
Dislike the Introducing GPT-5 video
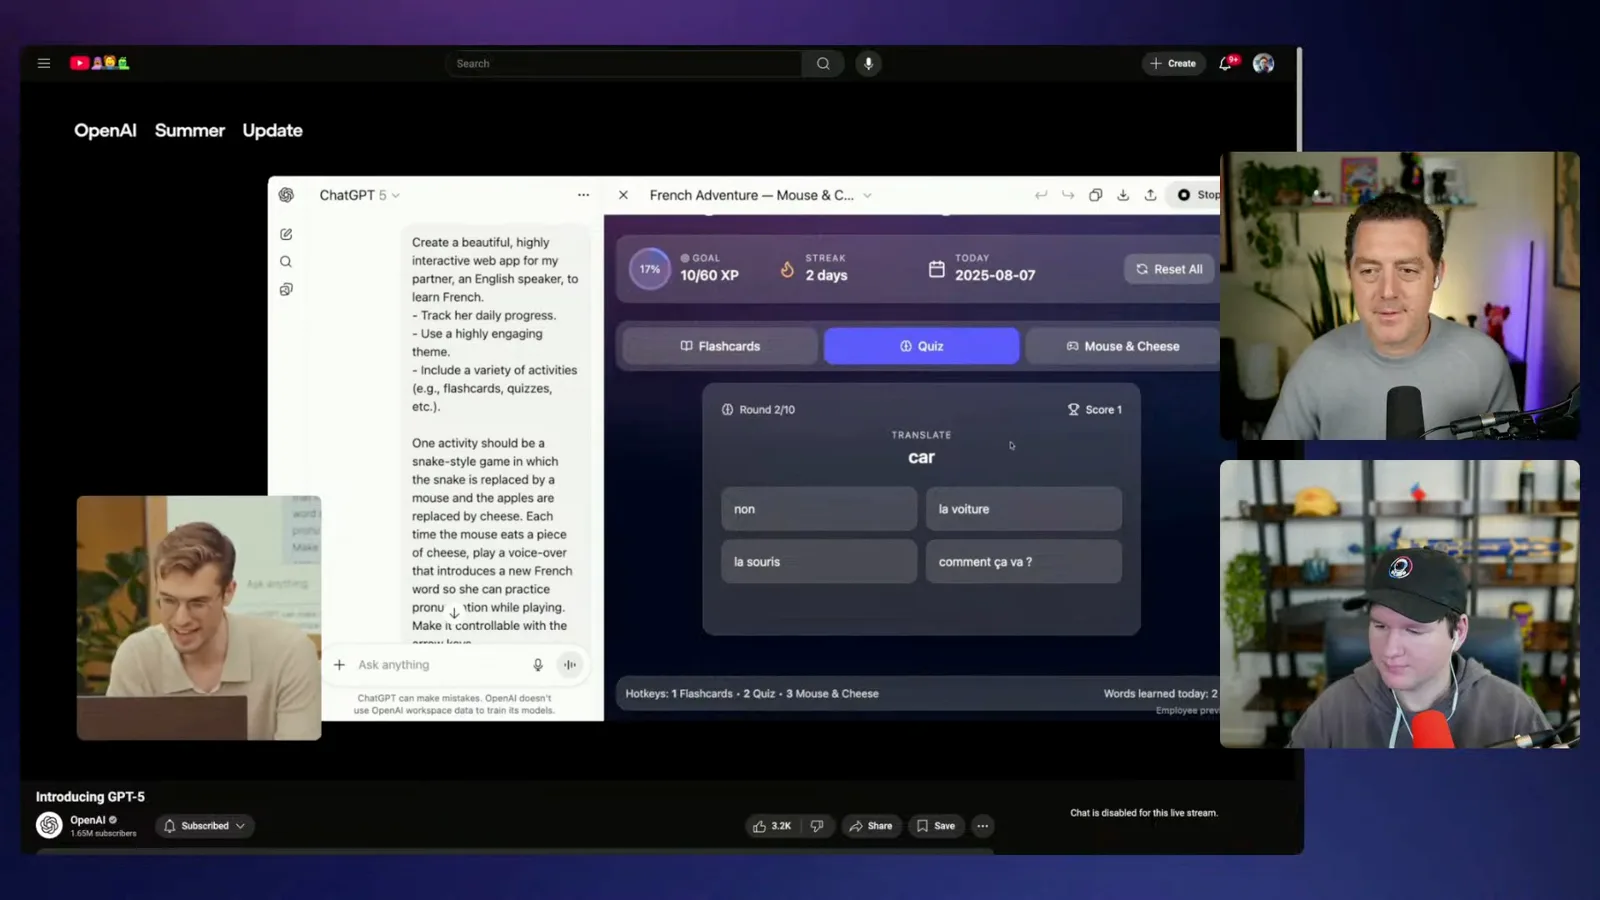pyautogui.click(x=817, y=826)
